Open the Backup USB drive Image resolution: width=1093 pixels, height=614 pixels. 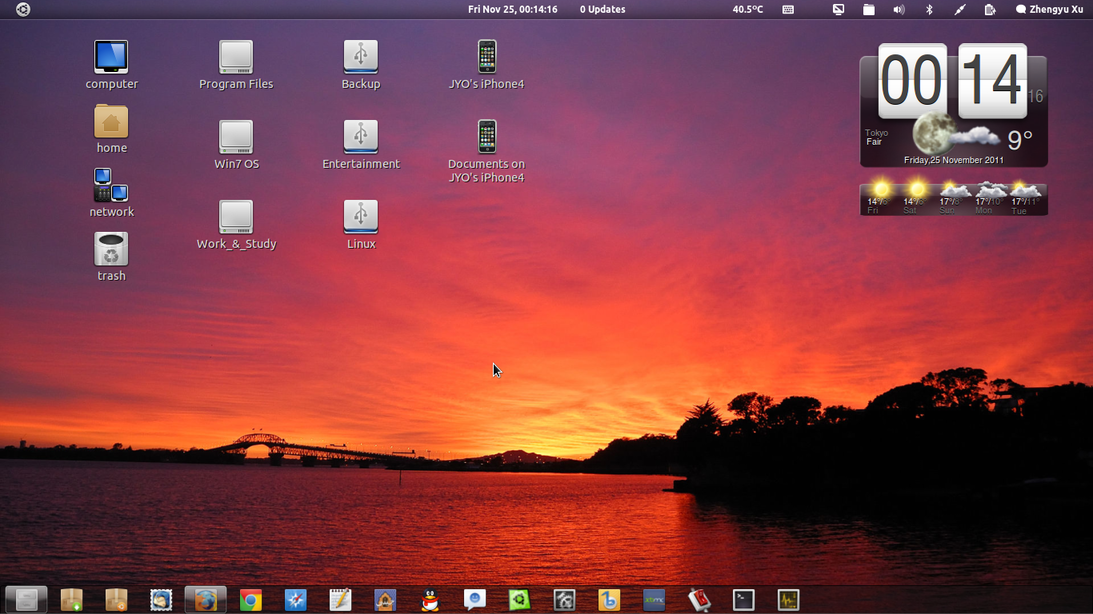(361, 57)
